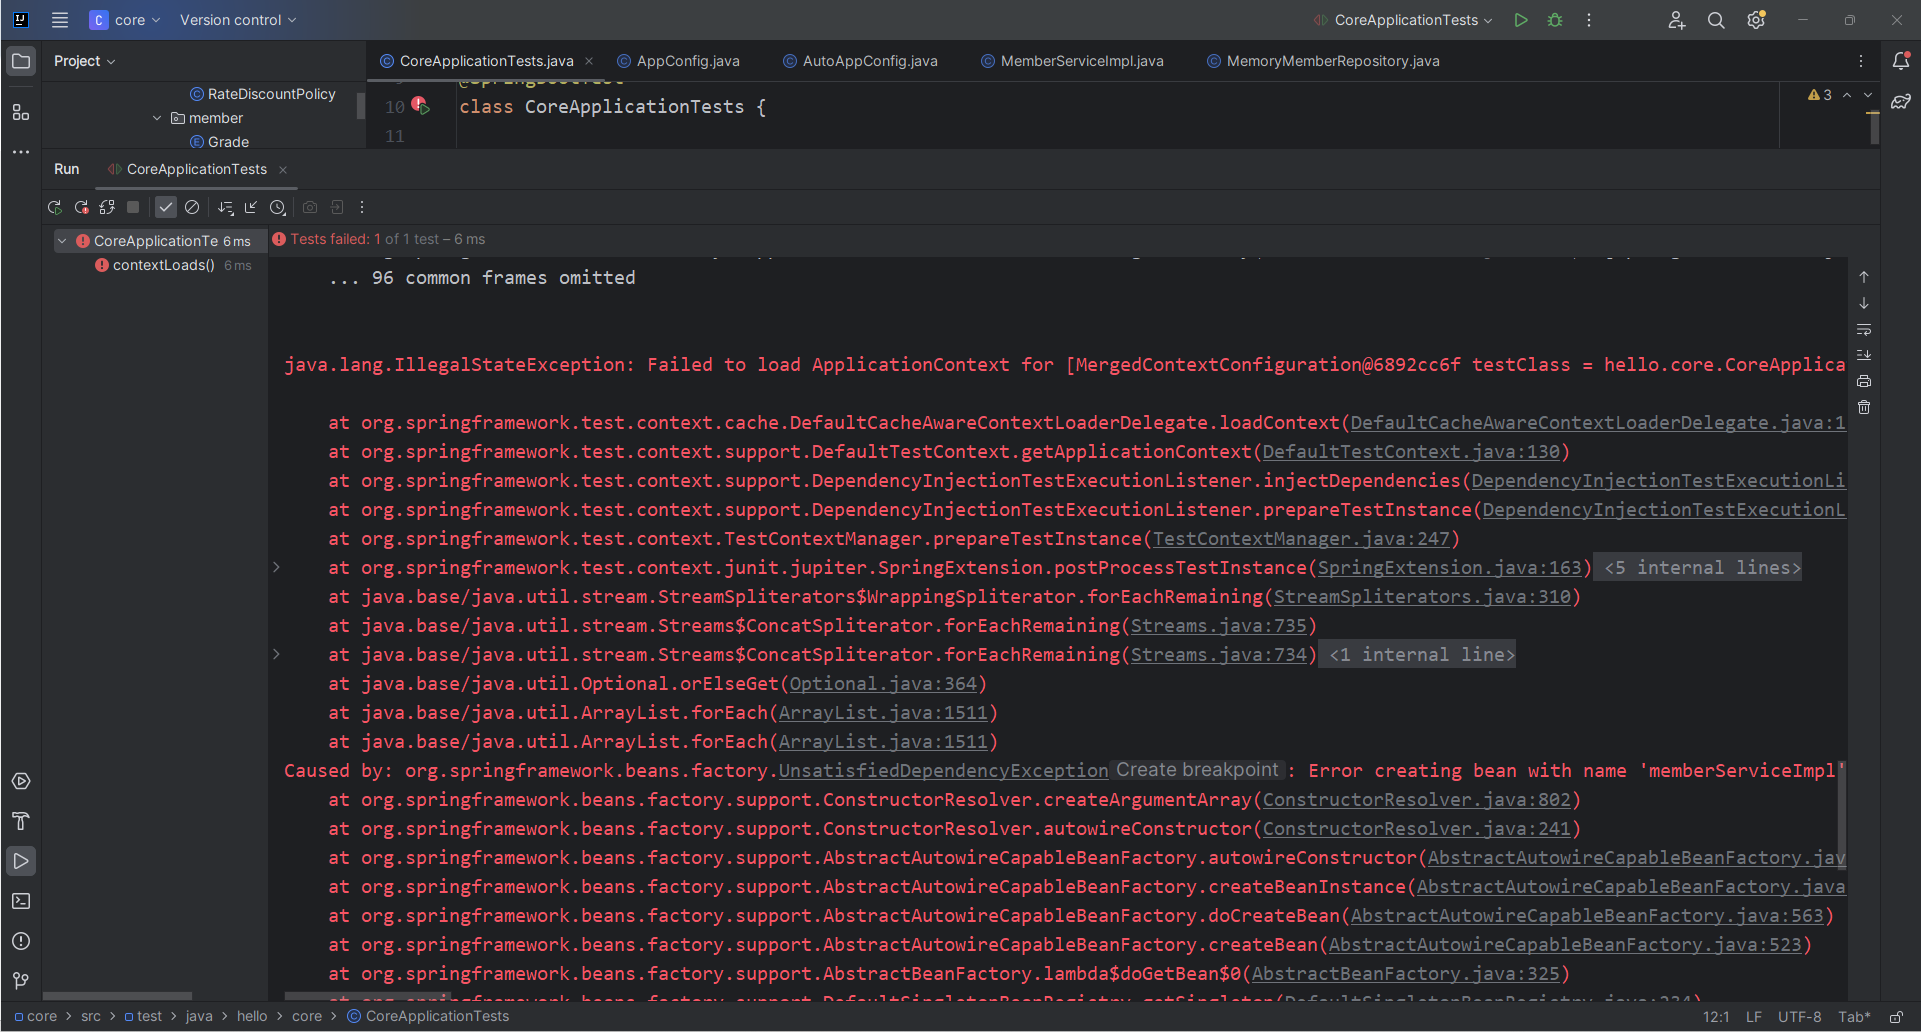Rerun failed tests in Run toolbar
The width and height of the screenshot is (1921, 1032).
(x=81, y=207)
